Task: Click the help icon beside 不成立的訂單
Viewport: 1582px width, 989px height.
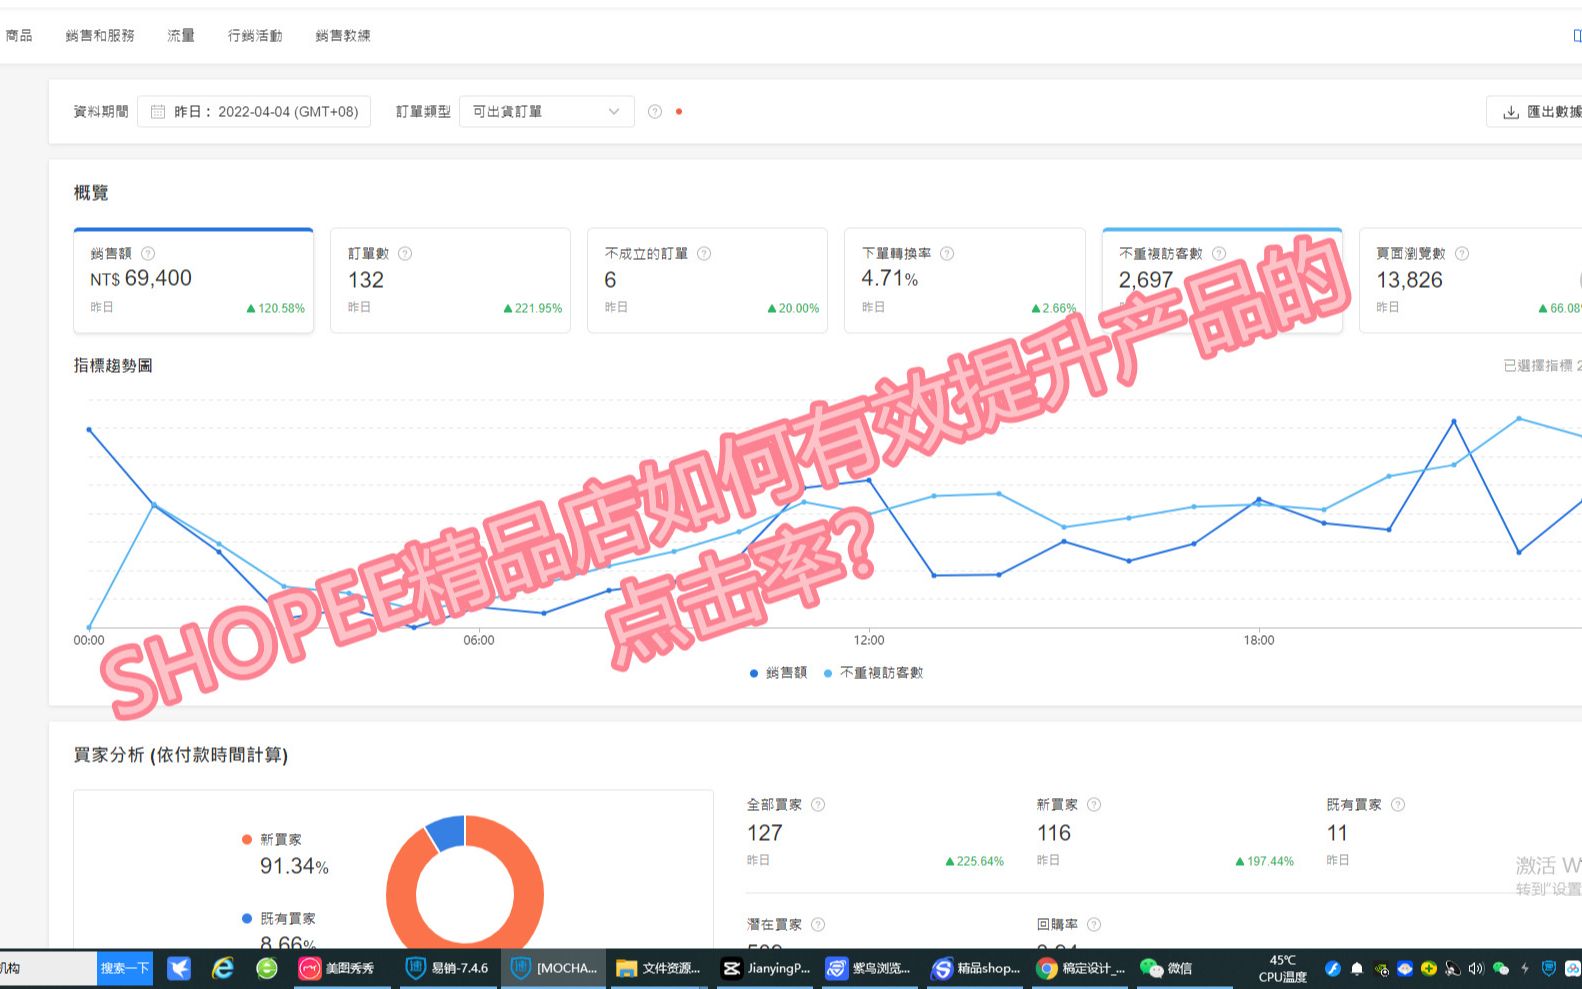Action: coord(704,254)
